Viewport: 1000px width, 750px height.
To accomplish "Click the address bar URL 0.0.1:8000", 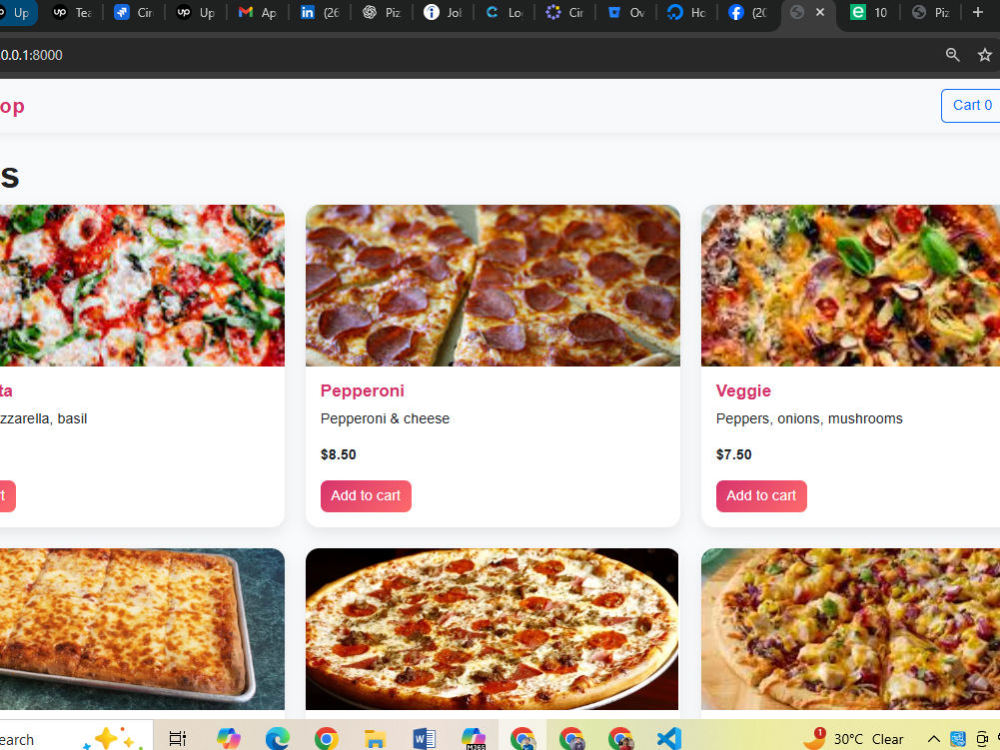I will coord(31,55).
